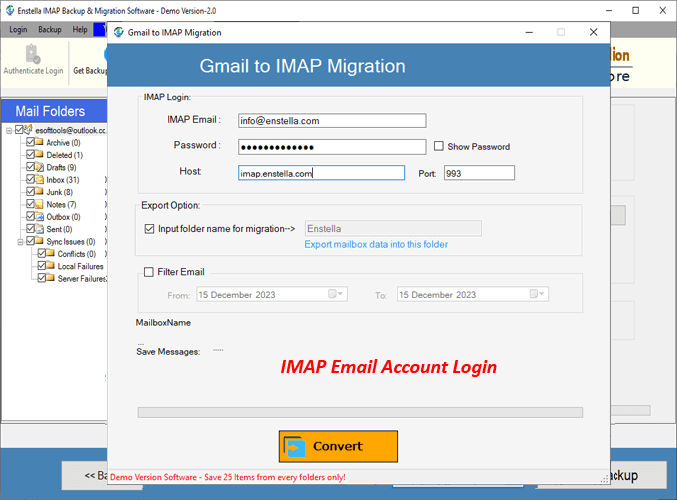Select the Local Failures tree row label
The height and width of the screenshot is (500, 677).
click(x=80, y=266)
